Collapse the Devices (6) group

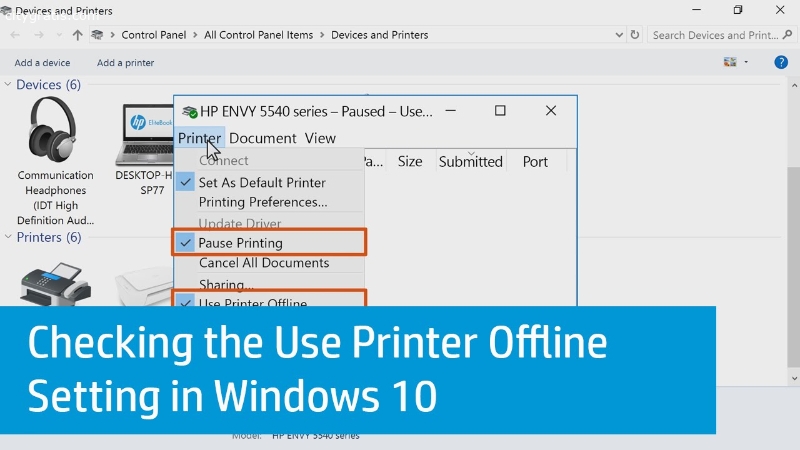click(8, 84)
